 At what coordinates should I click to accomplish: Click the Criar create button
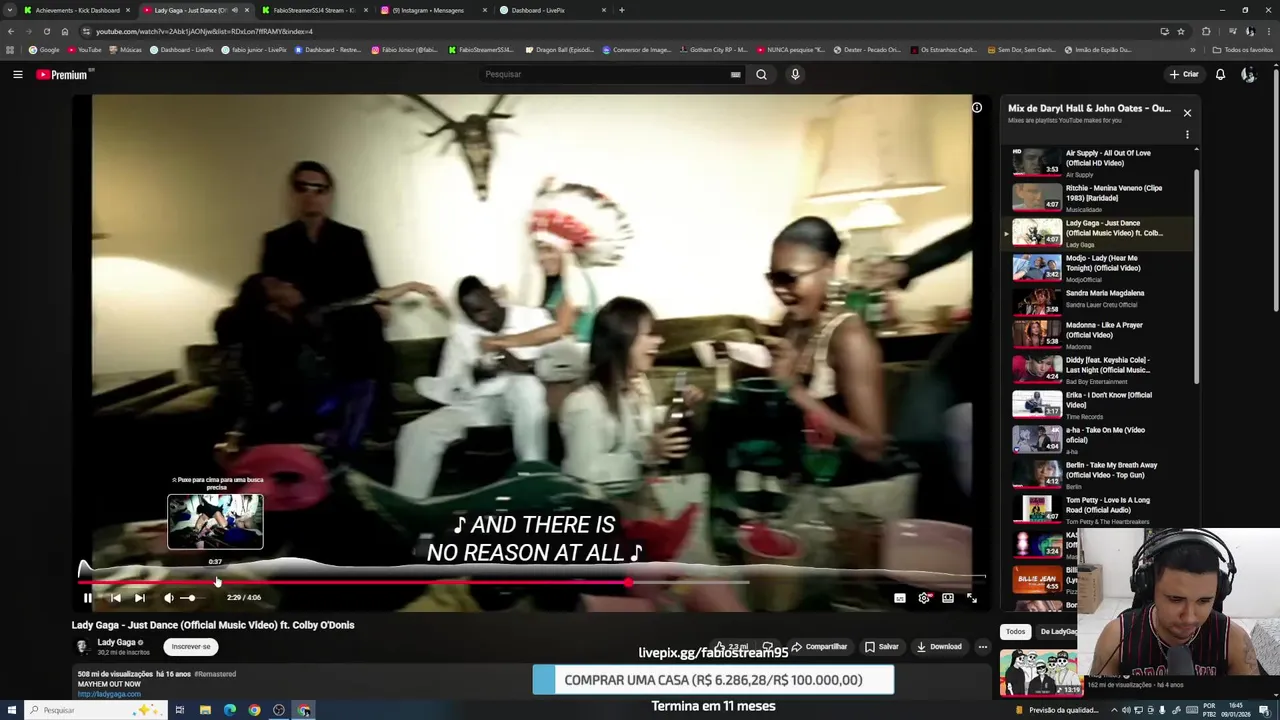point(1184,74)
